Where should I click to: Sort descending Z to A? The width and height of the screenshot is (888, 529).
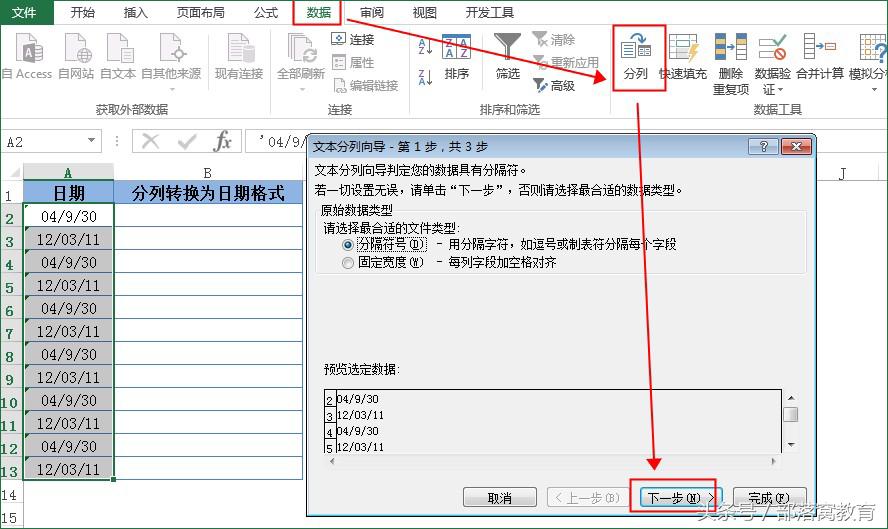[425, 77]
